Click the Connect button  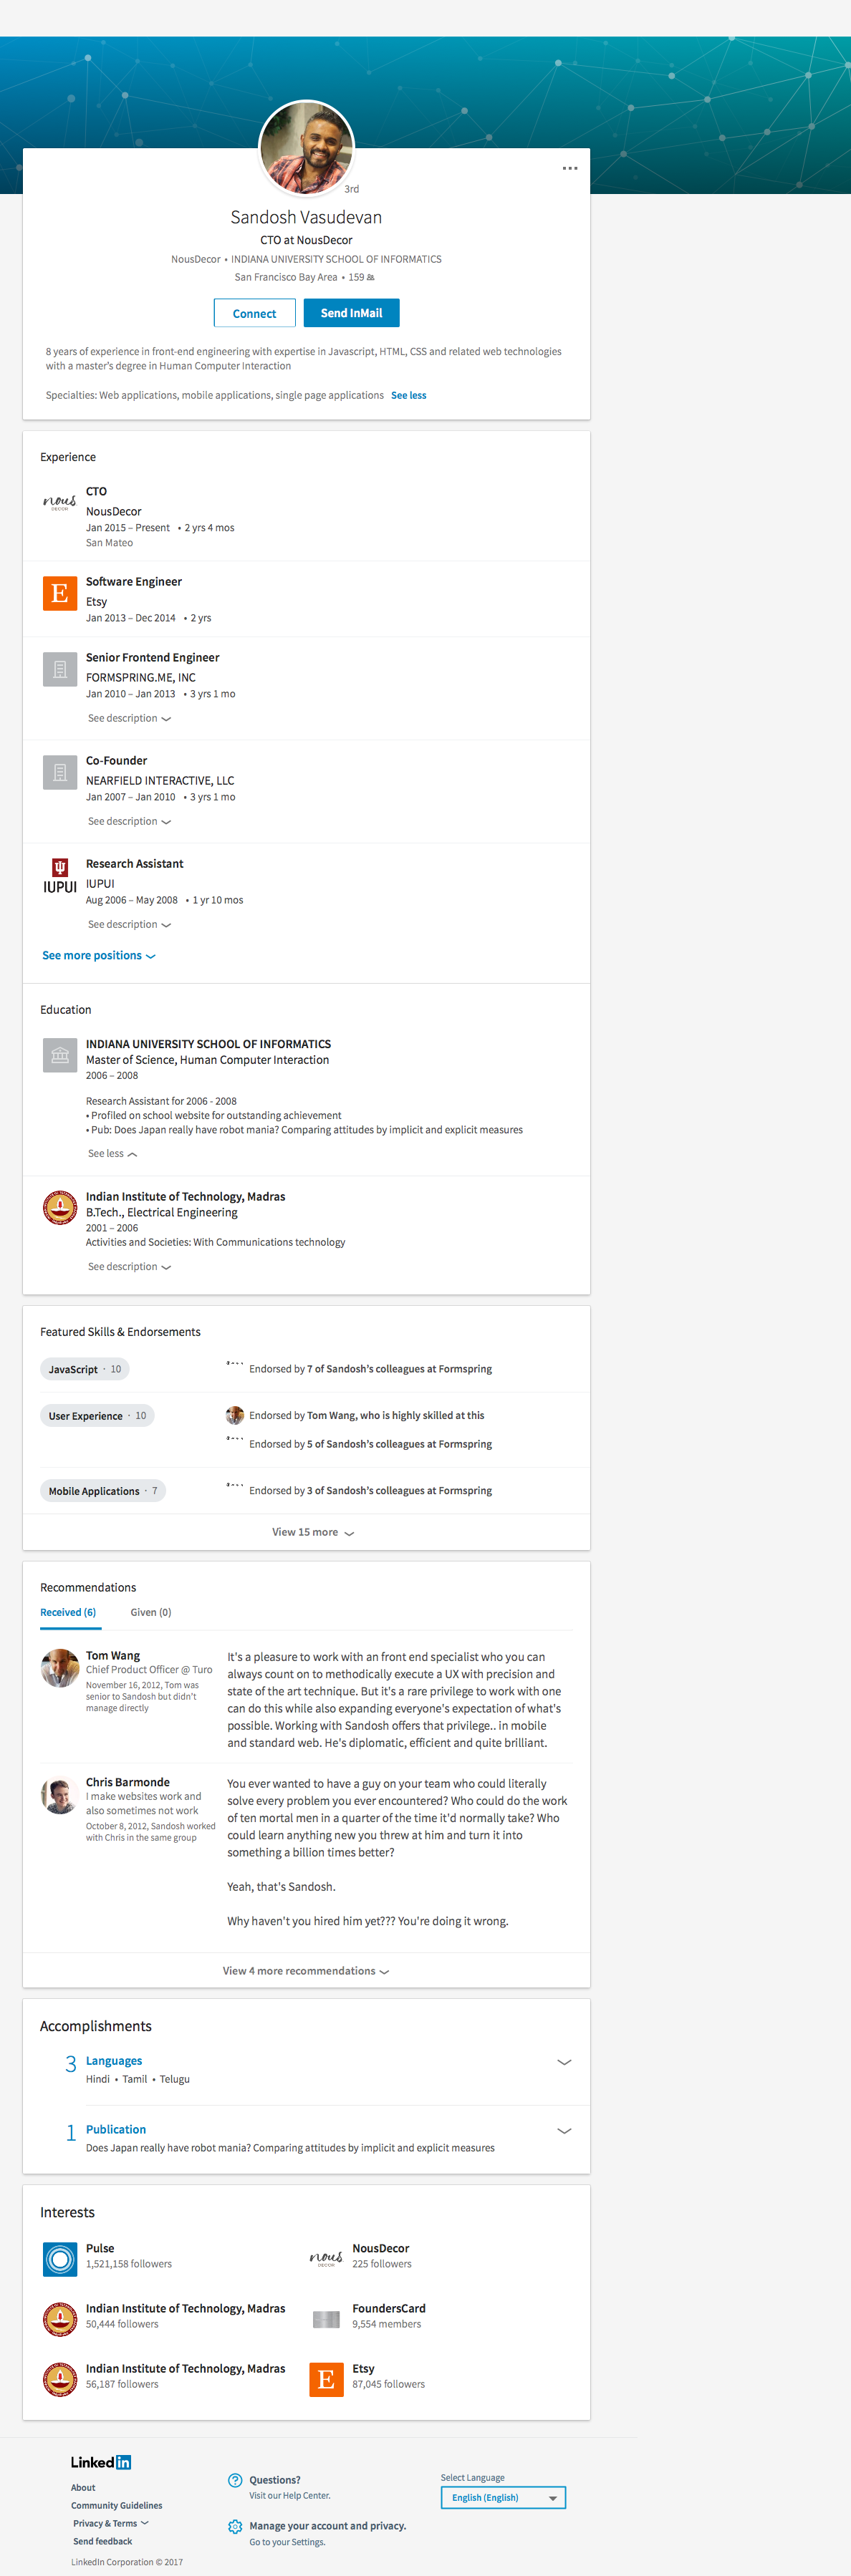point(254,313)
